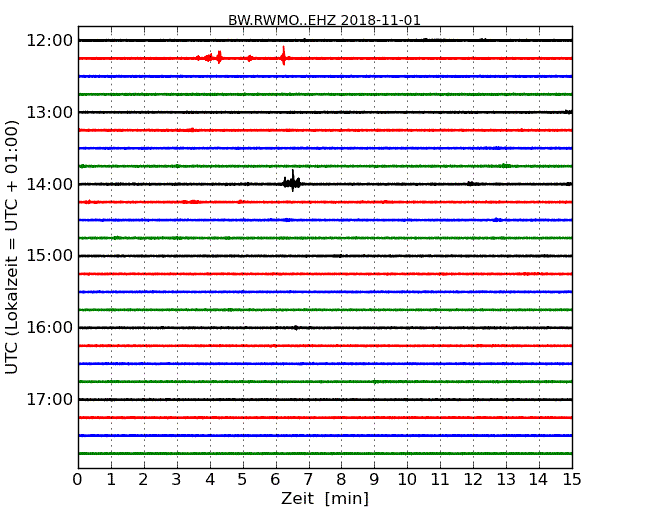
Task: Click the x-axis tick label 14
Action: tap(538, 480)
